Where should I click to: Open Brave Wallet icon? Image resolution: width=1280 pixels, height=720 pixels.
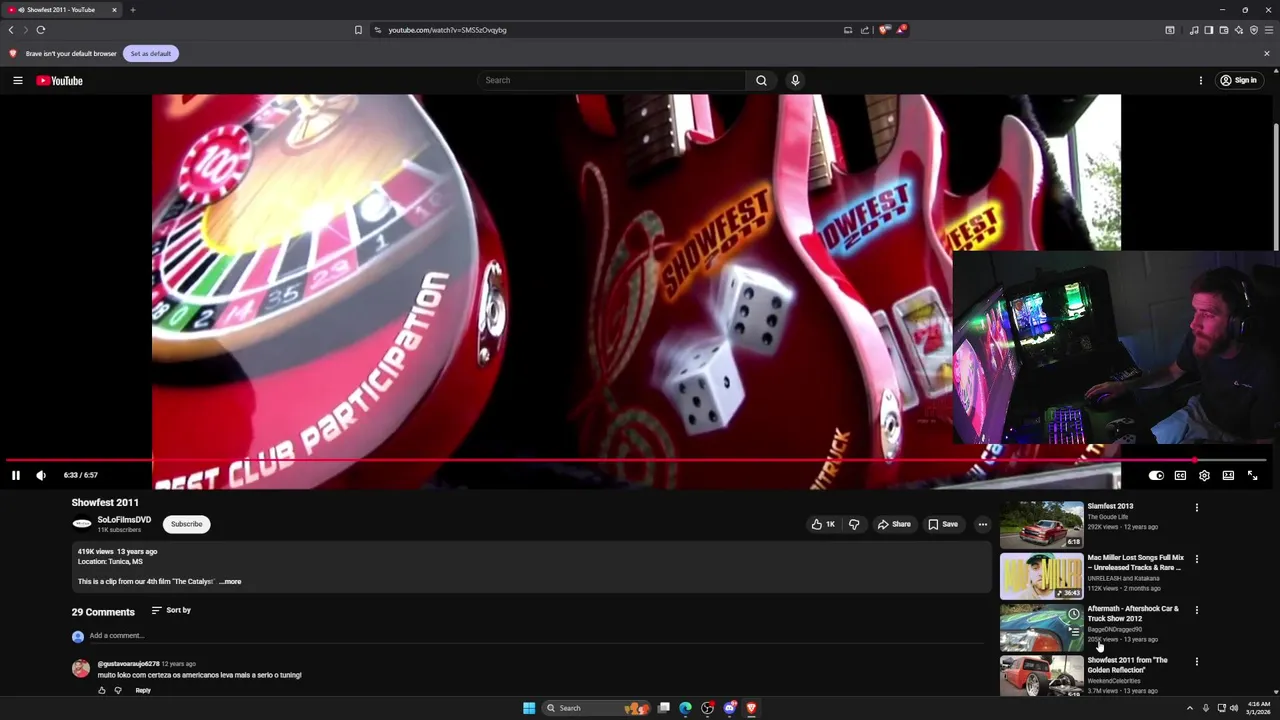(x=1224, y=30)
